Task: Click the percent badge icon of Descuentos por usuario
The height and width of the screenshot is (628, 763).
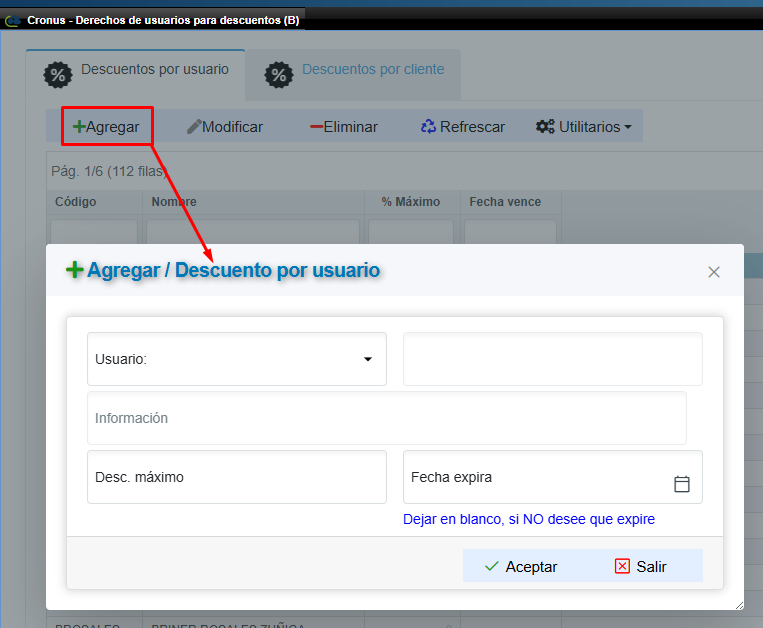Action: coord(58,75)
